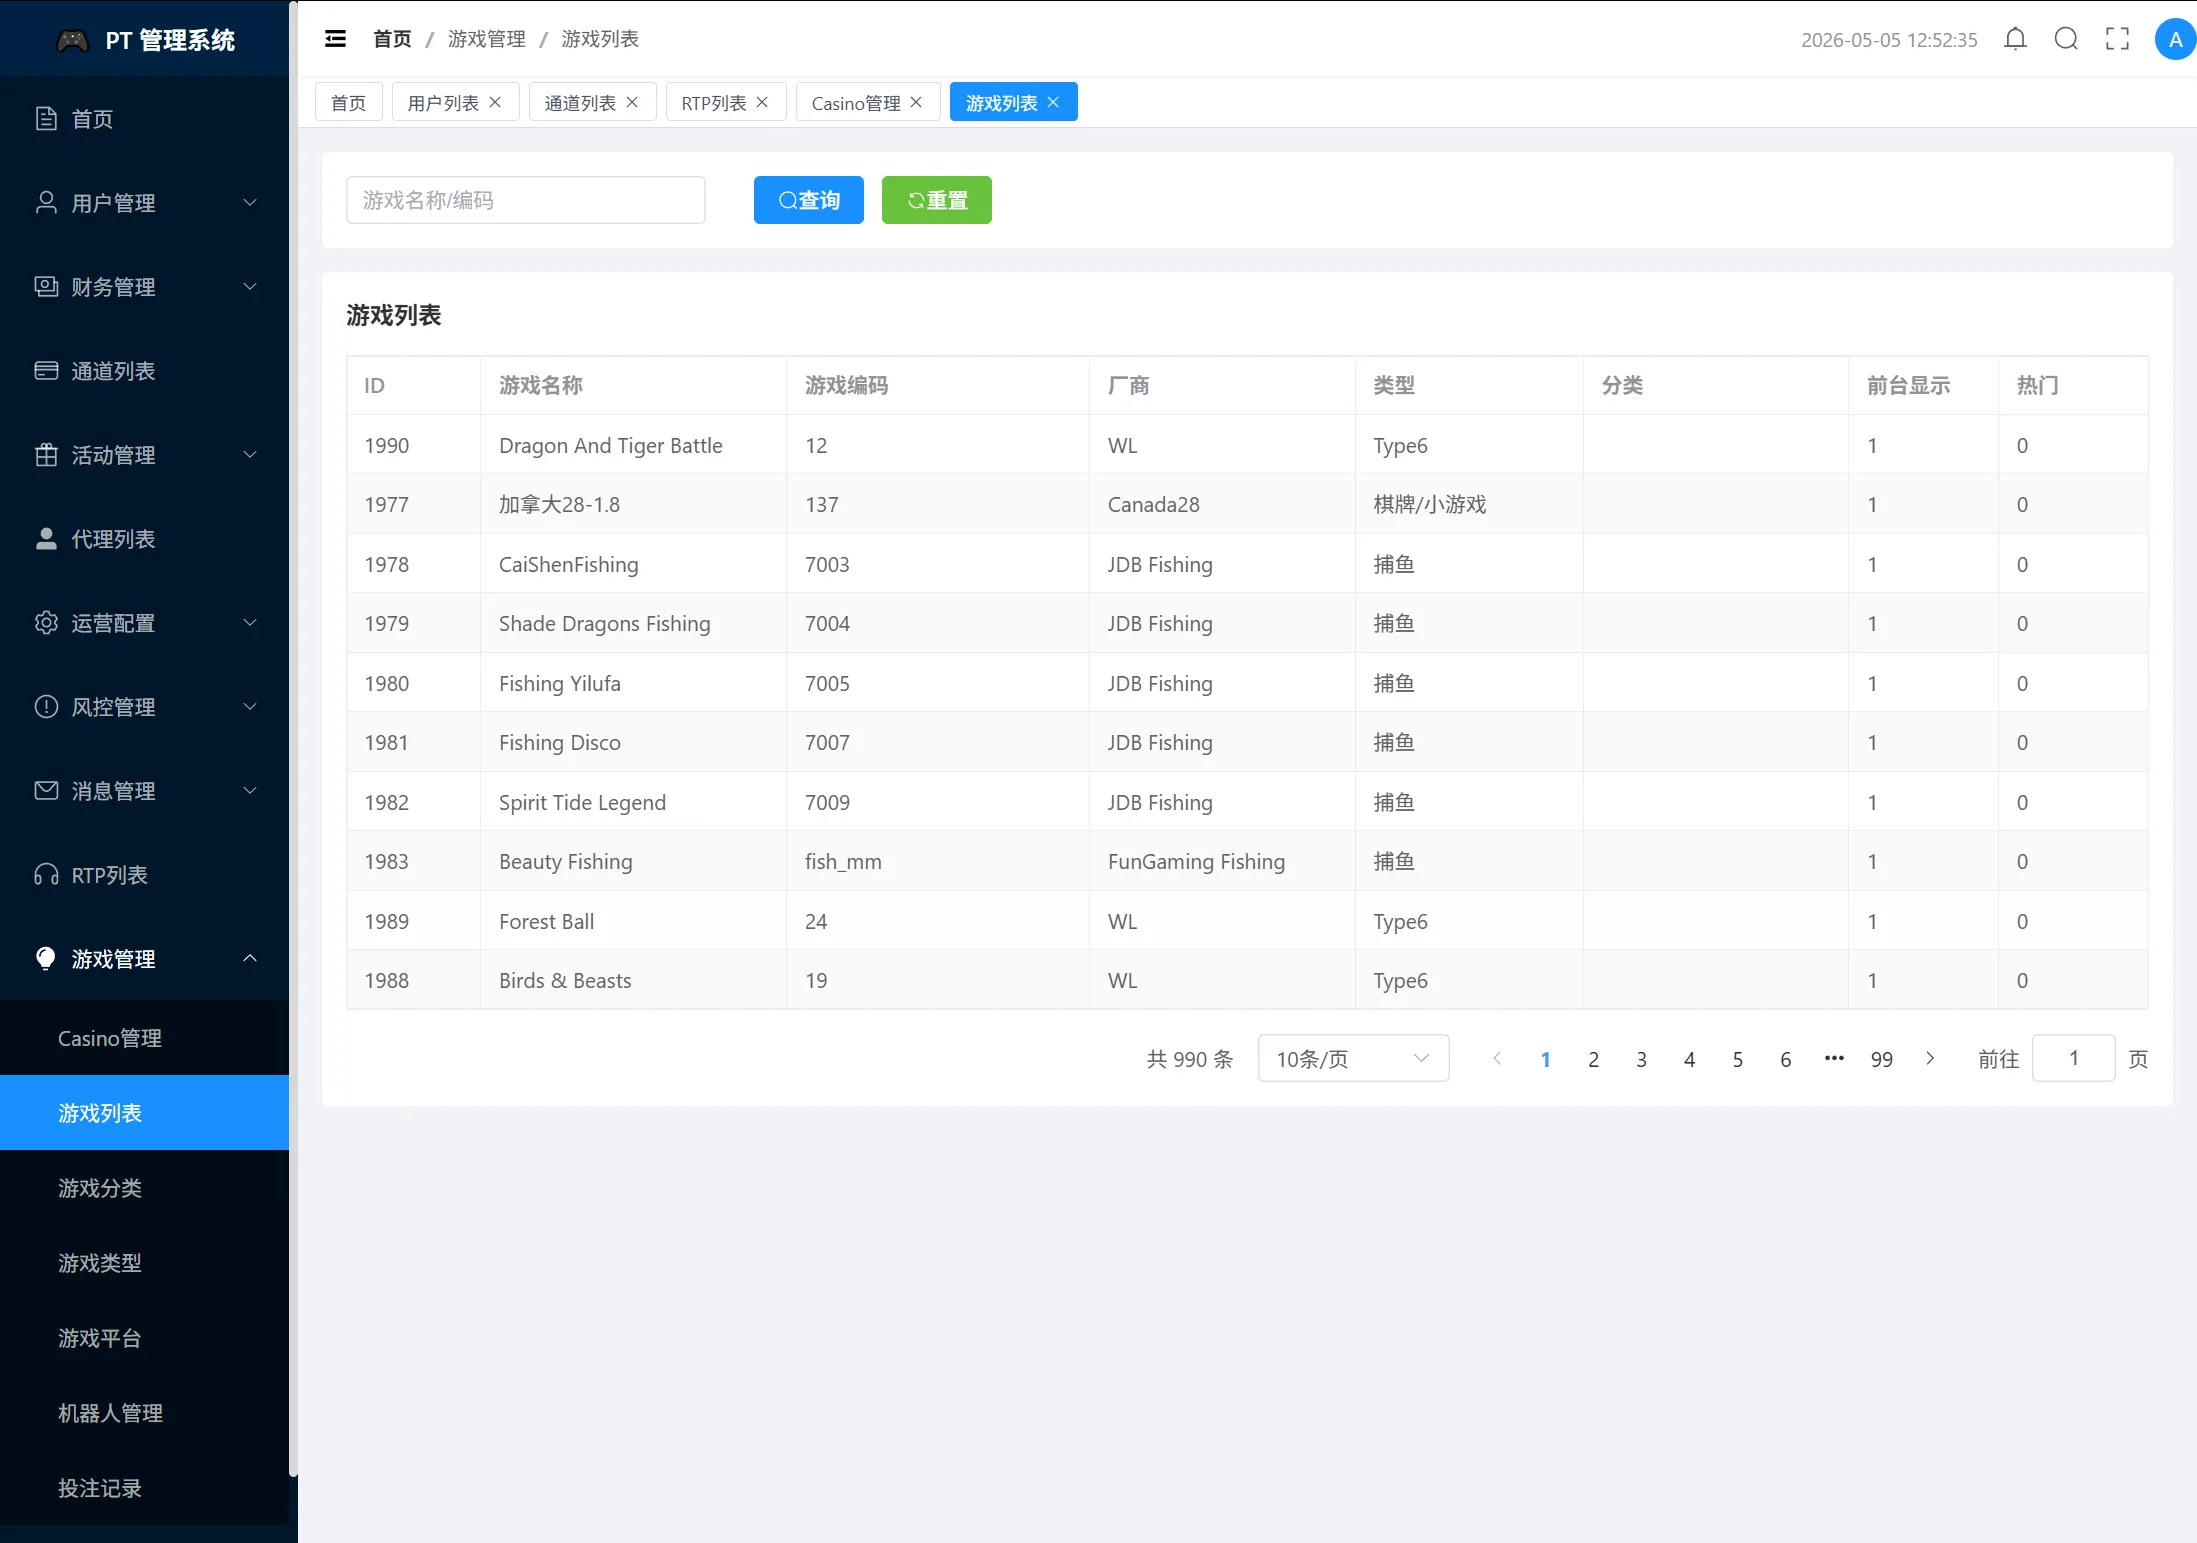The width and height of the screenshot is (2197, 1543).
Task: Close the Casino管理 tab
Action: 916,102
